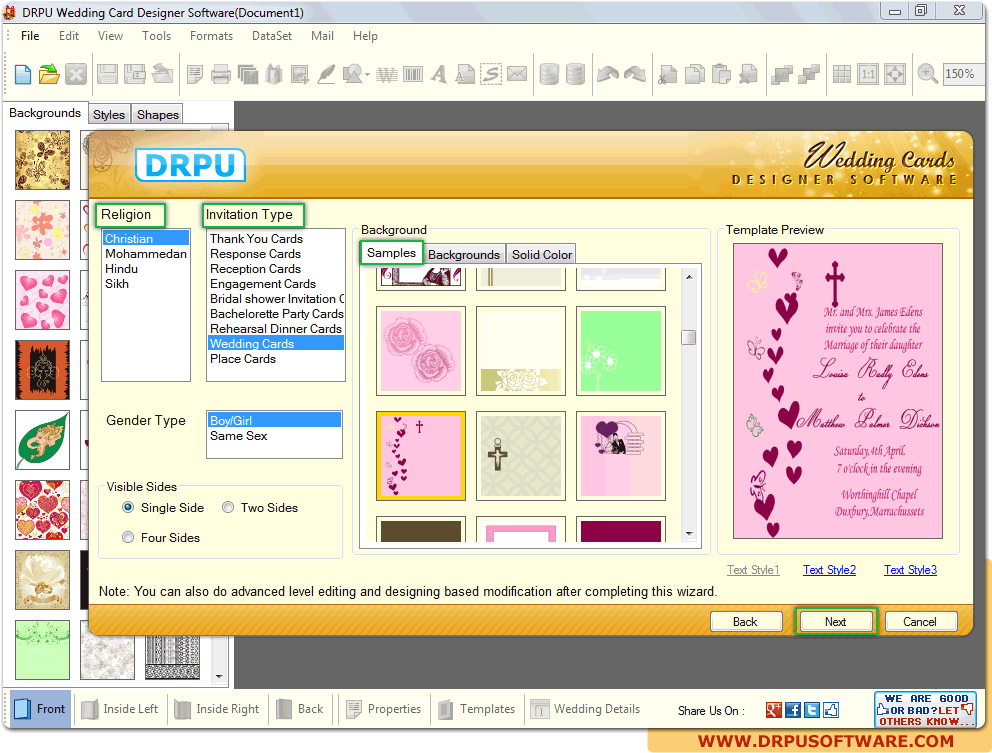Screen dimensions: 992x753
Task: Choose the green flowers sample background
Action: click(621, 351)
